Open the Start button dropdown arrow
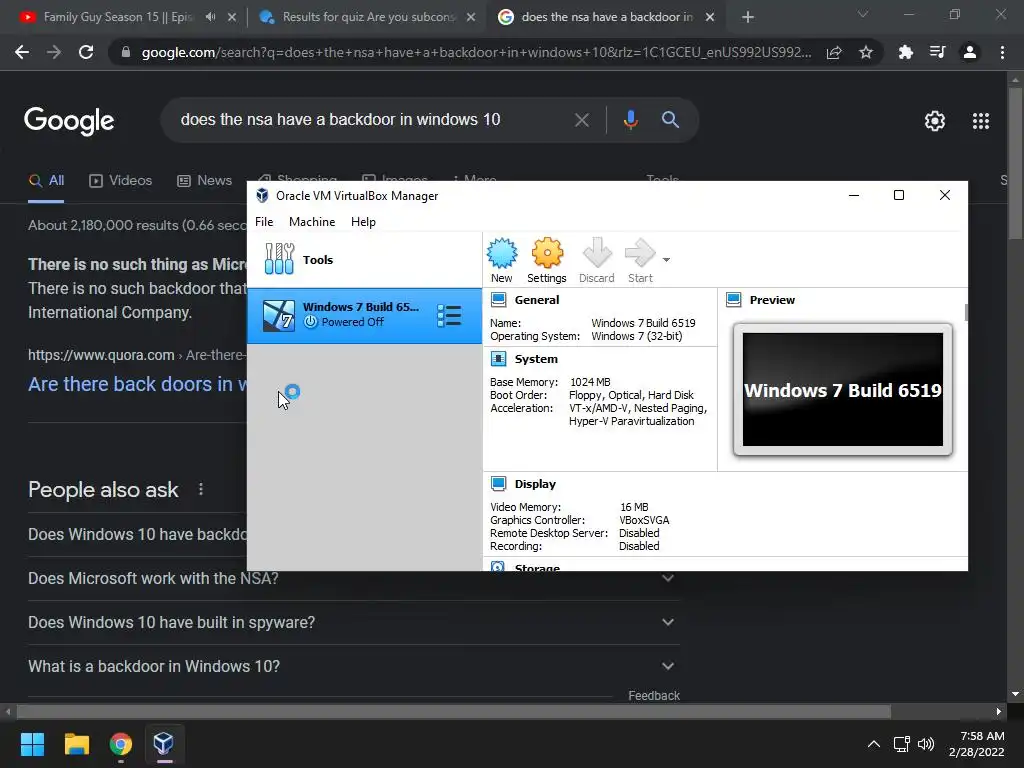The height and width of the screenshot is (768, 1024). coord(666,260)
